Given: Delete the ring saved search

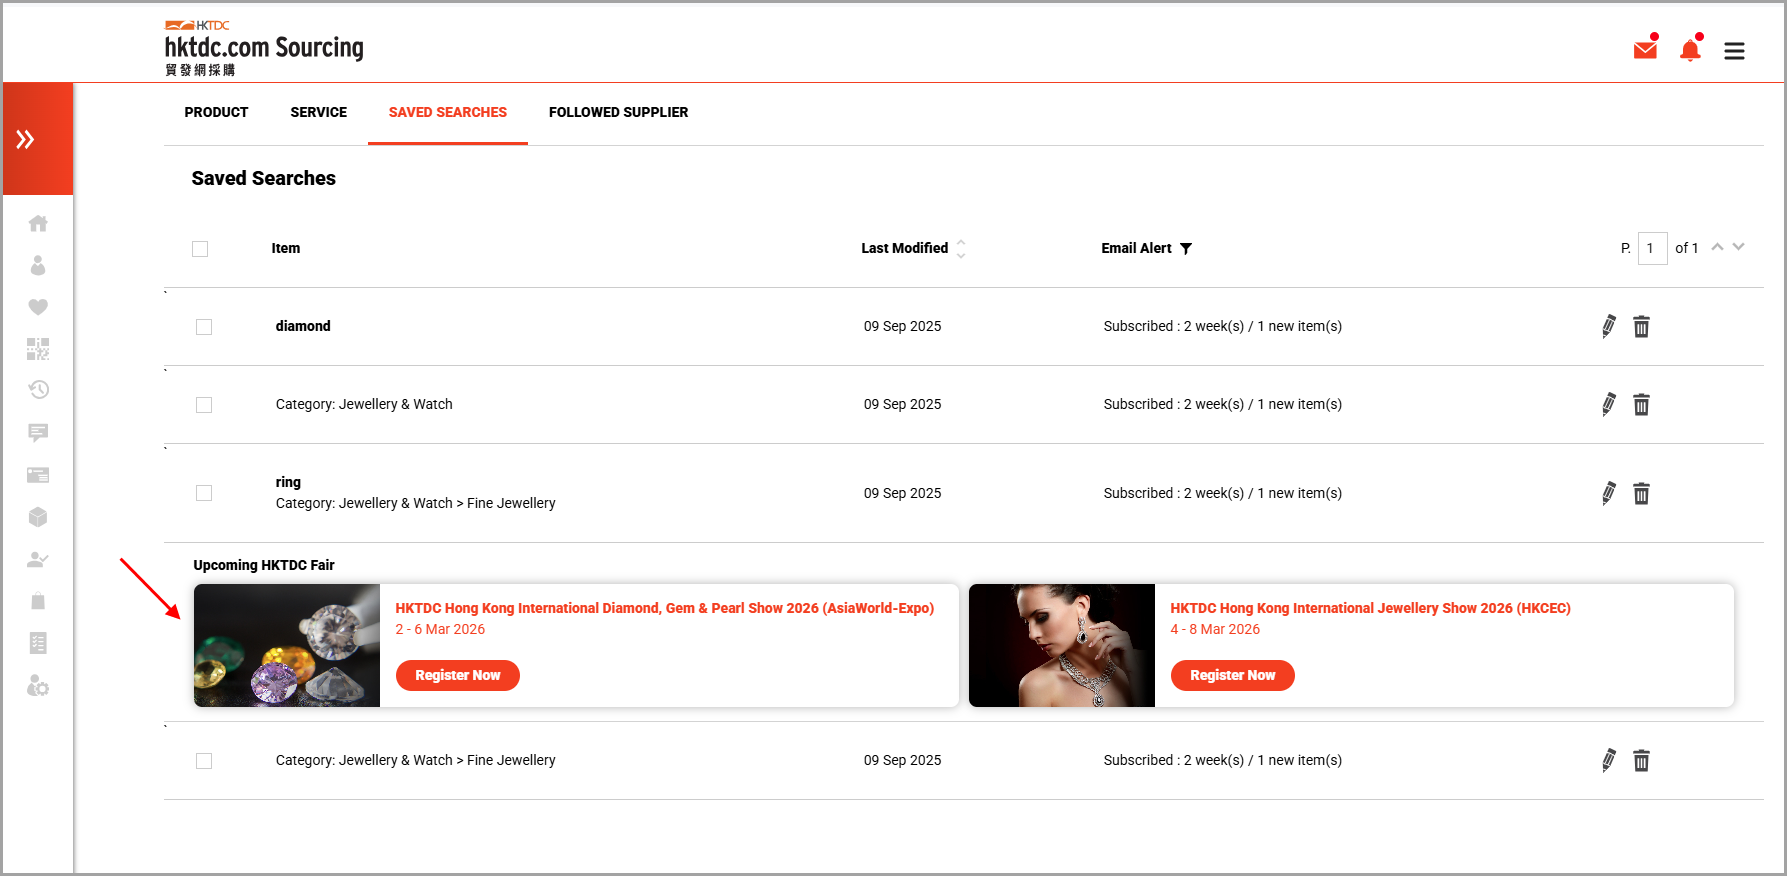Looking at the screenshot, I should (1641, 493).
